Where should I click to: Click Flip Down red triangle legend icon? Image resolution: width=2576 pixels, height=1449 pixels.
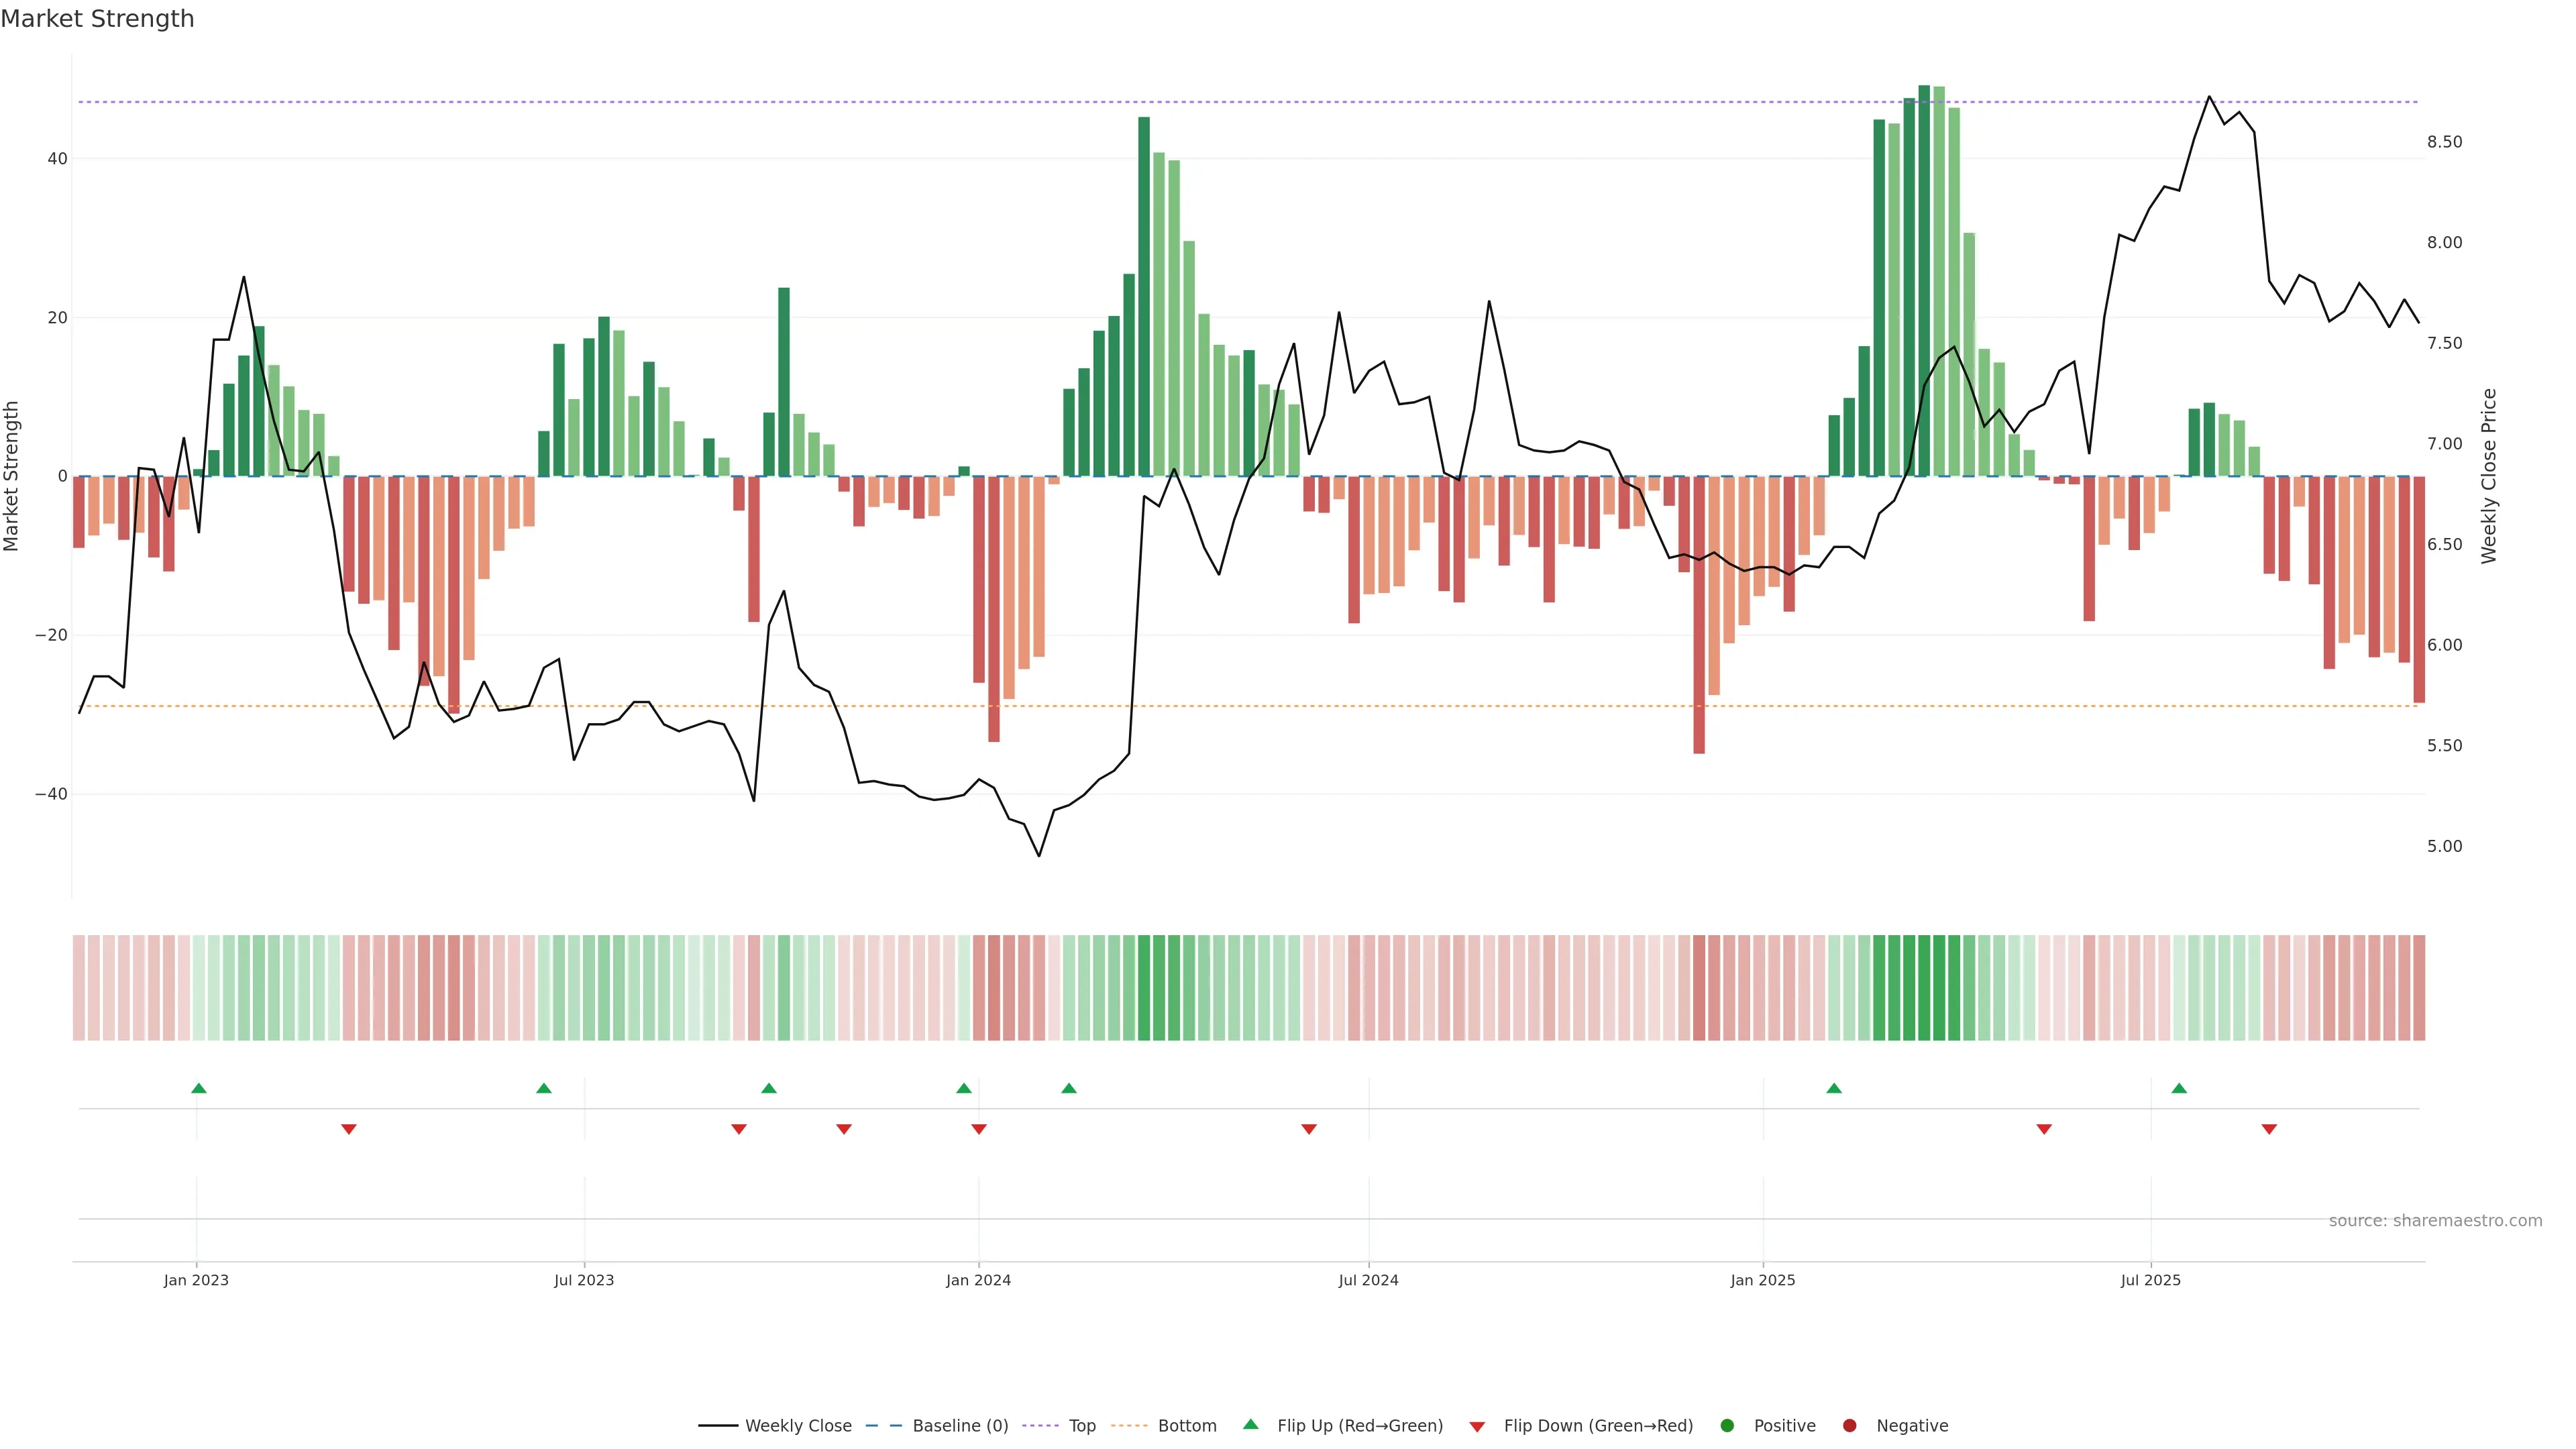coord(1477,1427)
